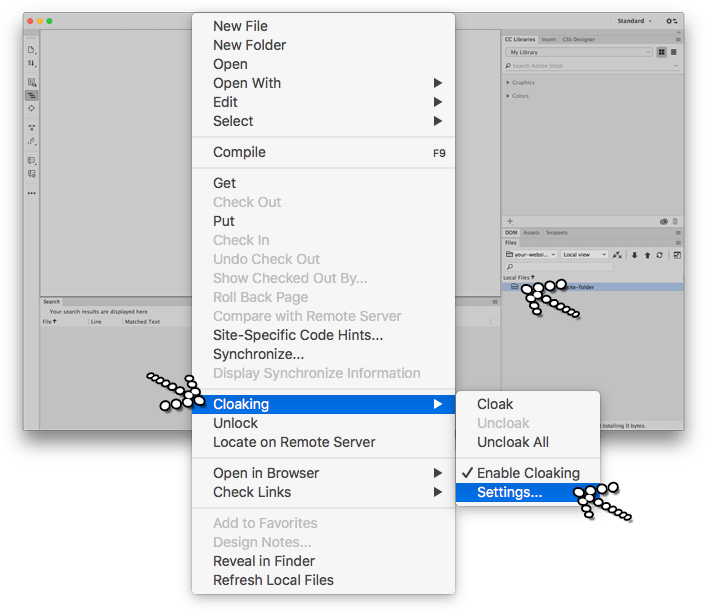Open the CC Libraries panel options menu

coord(678,40)
